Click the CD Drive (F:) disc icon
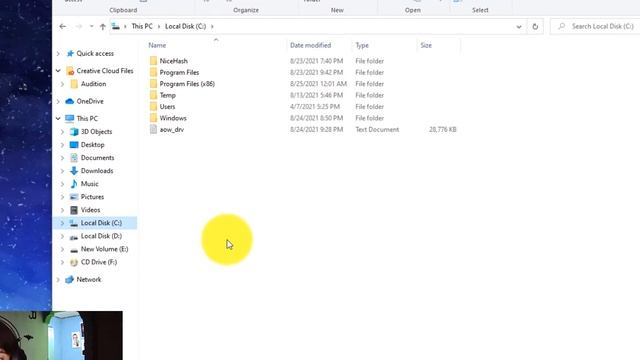640x360 pixels. point(74,262)
